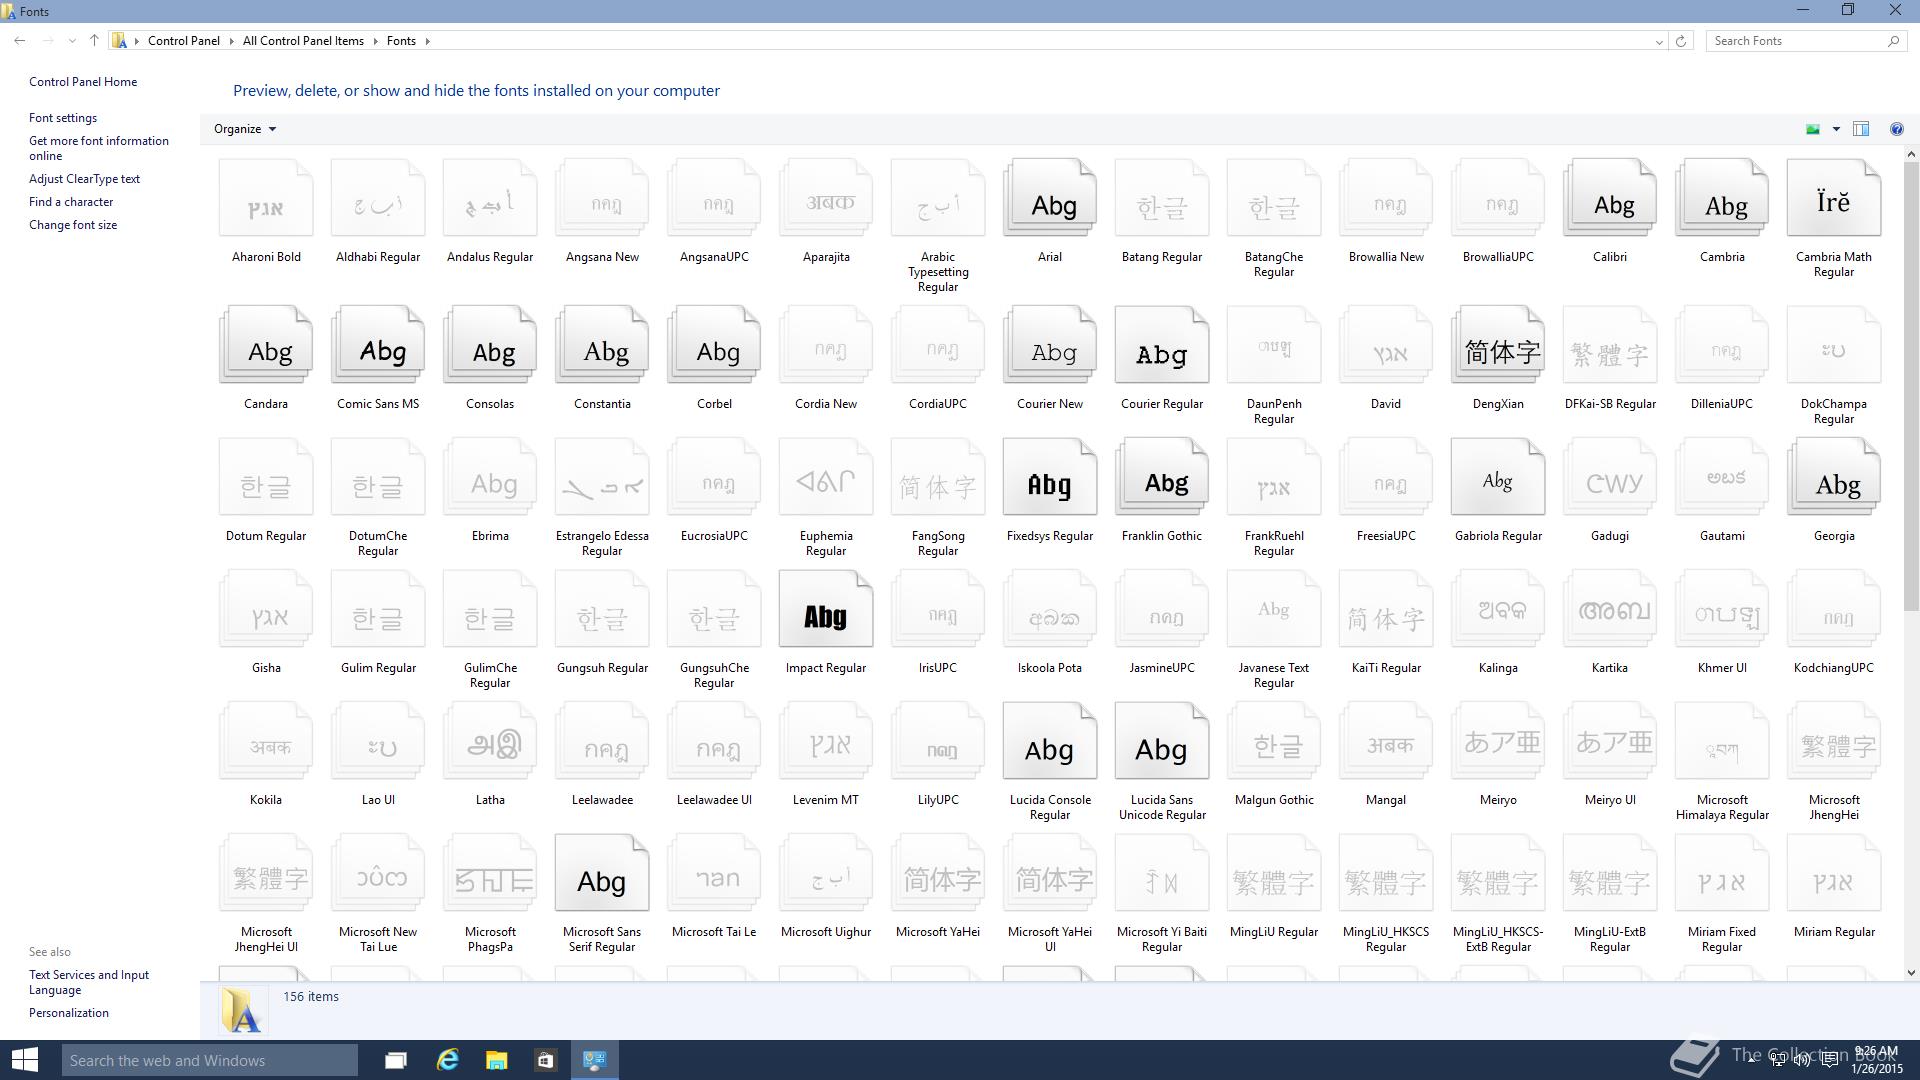Select the Cambria font icon
Viewport: 1920px width, 1080px height.
pos(1722,198)
